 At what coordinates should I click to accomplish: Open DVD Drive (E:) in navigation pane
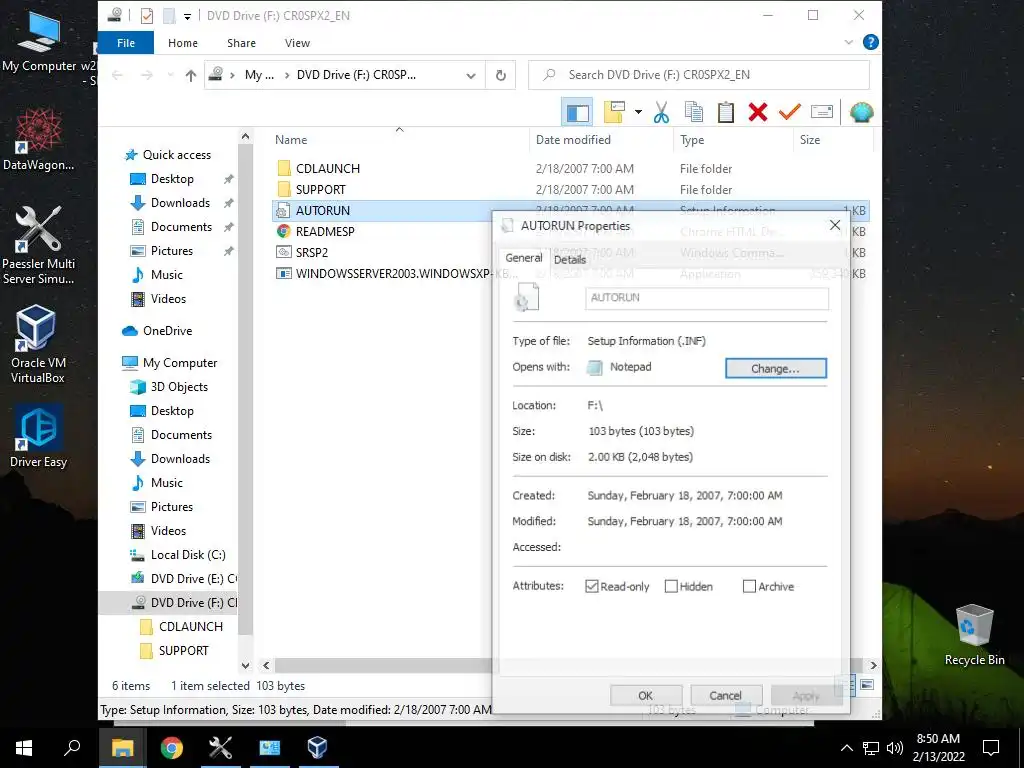click(193, 579)
